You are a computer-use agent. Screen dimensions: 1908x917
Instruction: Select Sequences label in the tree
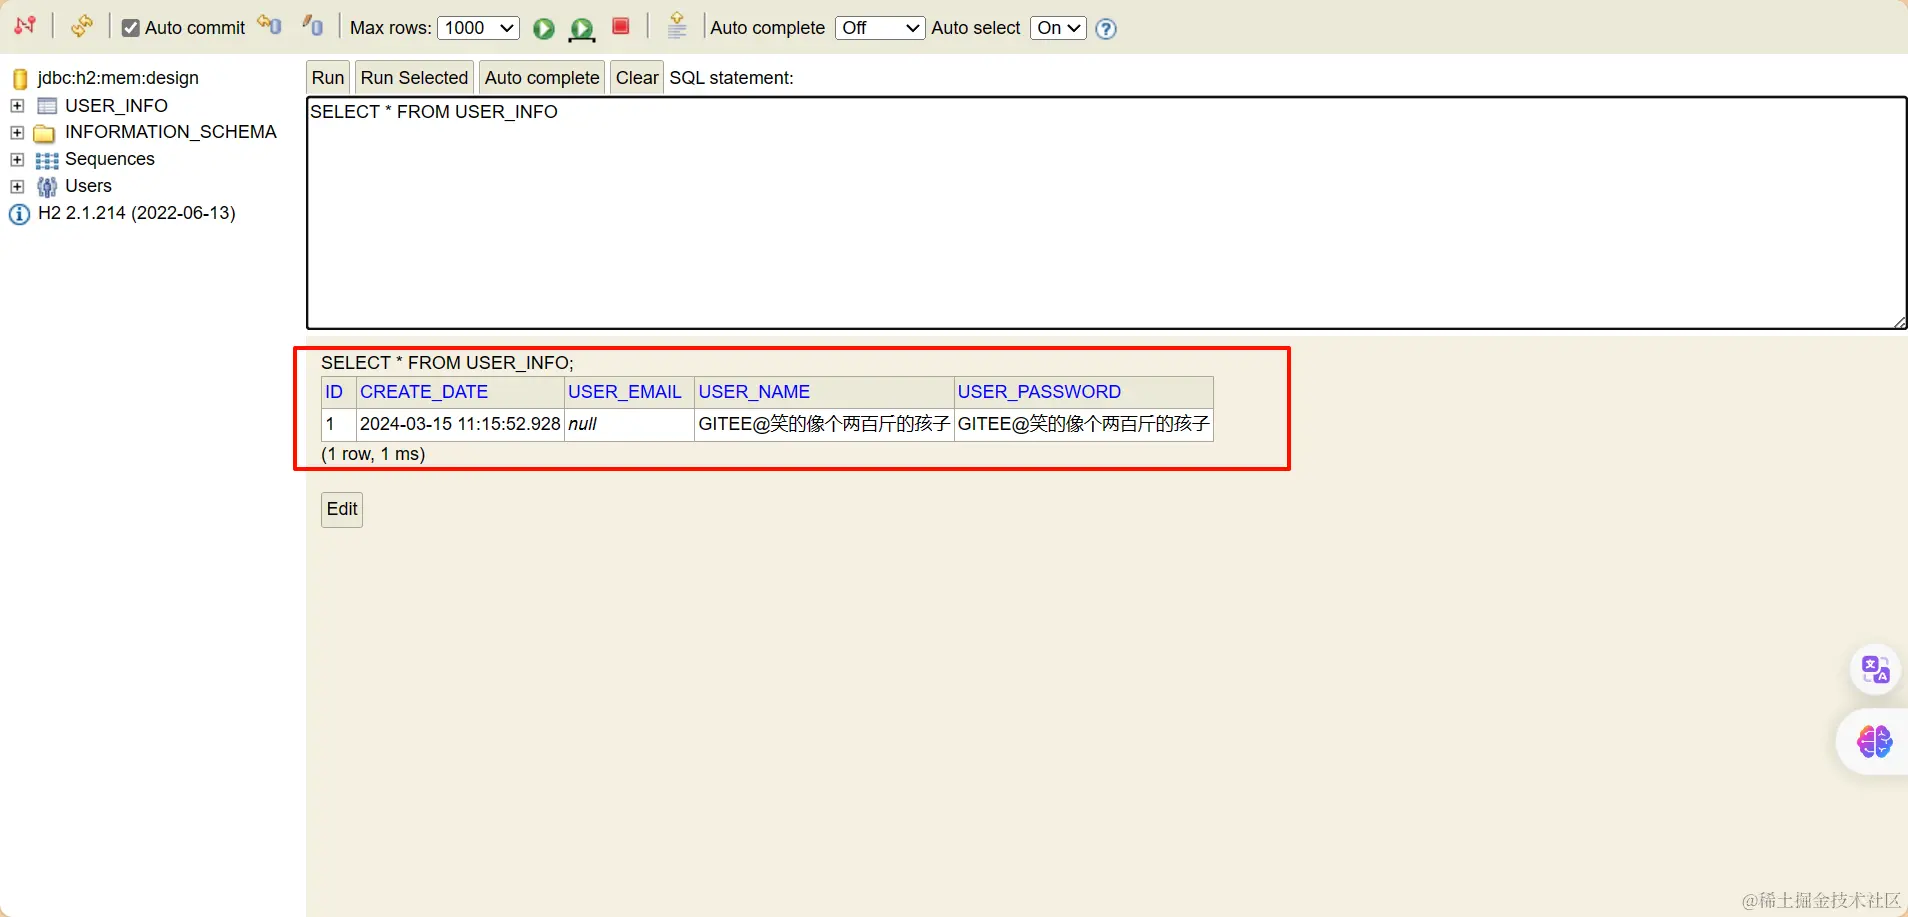tap(110, 159)
